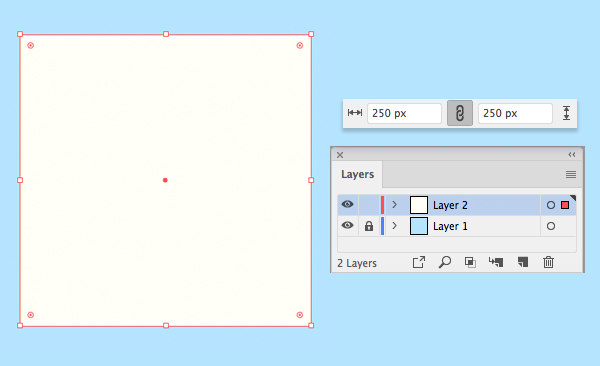The height and width of the screenshot is (366, 600).
Task: Click the red selection indicator on Layer 2
Action: [565, 205]
